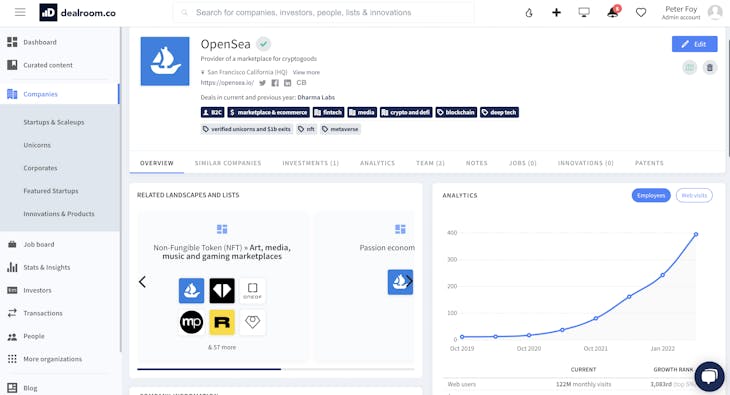Open the chat support bubble
This screenshot has height=395, width=730.
click(709, 376)
